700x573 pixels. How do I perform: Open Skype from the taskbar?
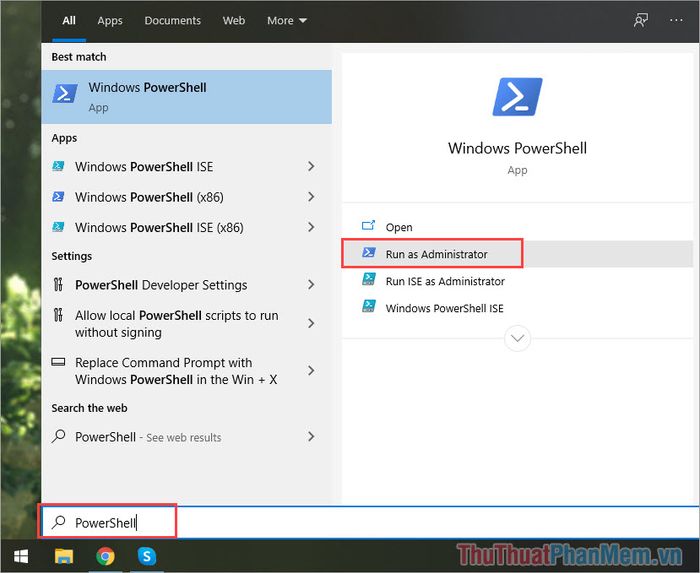(x=147, y=555)
